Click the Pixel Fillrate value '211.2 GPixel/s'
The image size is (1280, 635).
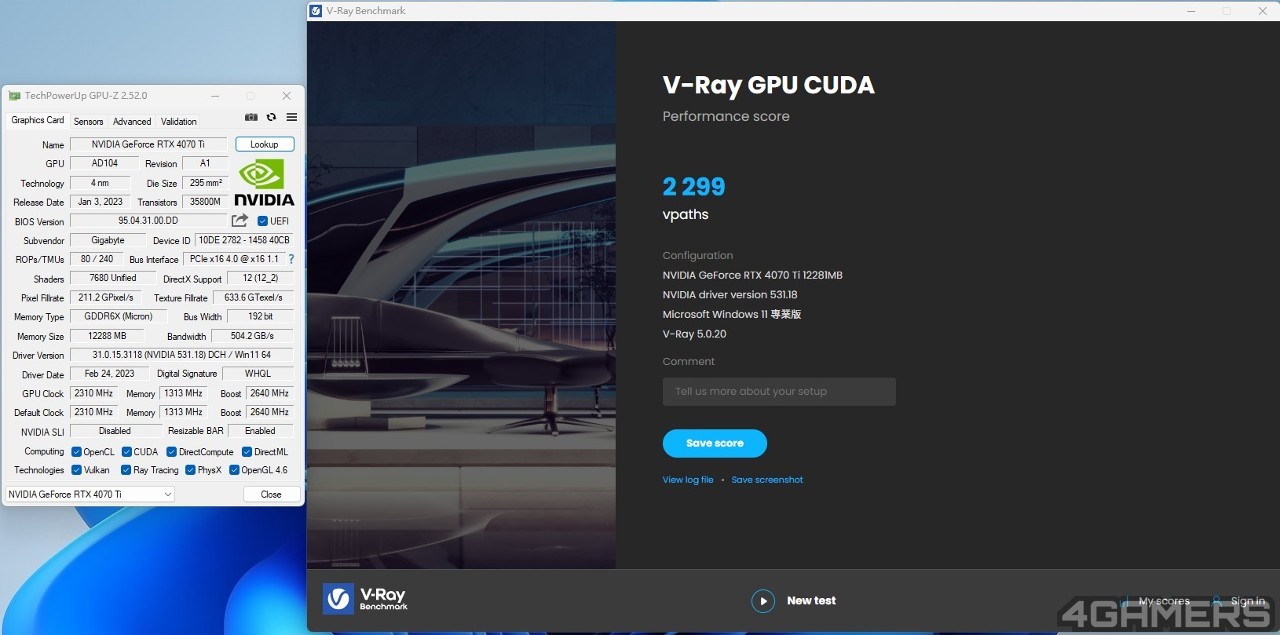tap(106, 298)
